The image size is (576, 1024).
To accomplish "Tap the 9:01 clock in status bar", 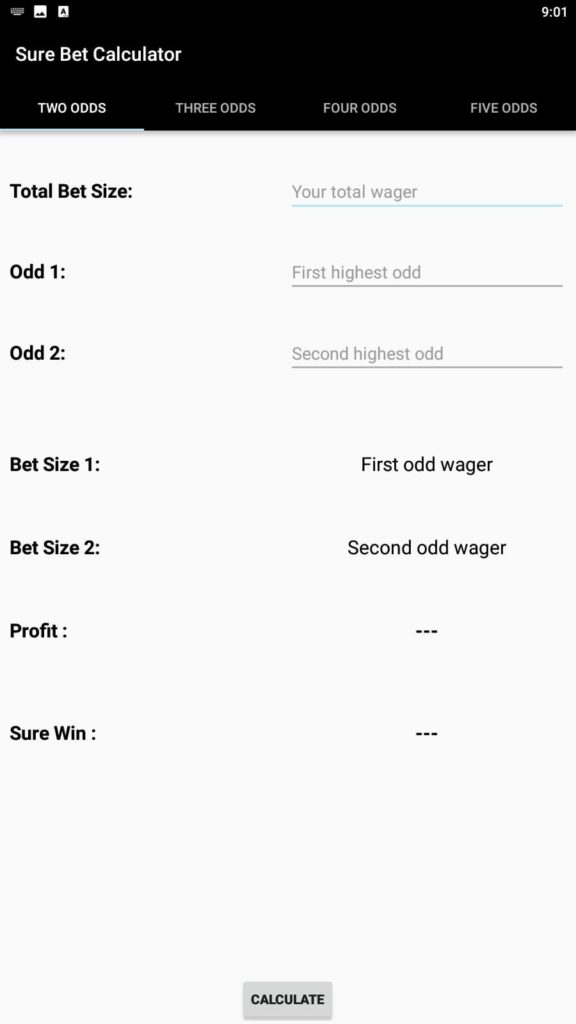I will [x=554, y=12].
